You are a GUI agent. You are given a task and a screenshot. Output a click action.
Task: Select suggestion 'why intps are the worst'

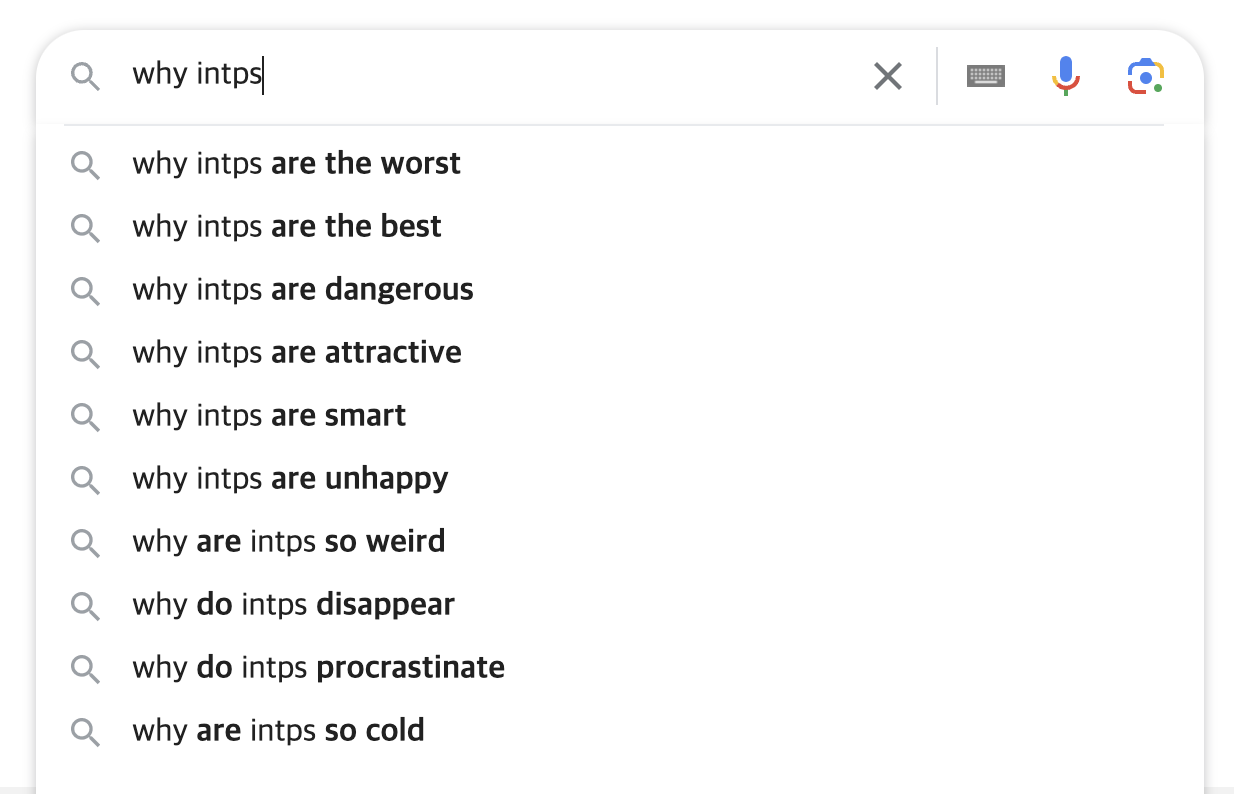pos(296,164)
